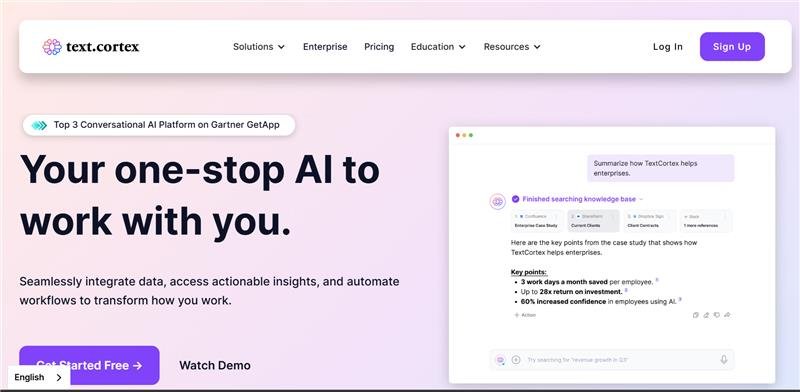Select the Client Contracts source card
Viewport: 800px width, 392px height.
649,221
